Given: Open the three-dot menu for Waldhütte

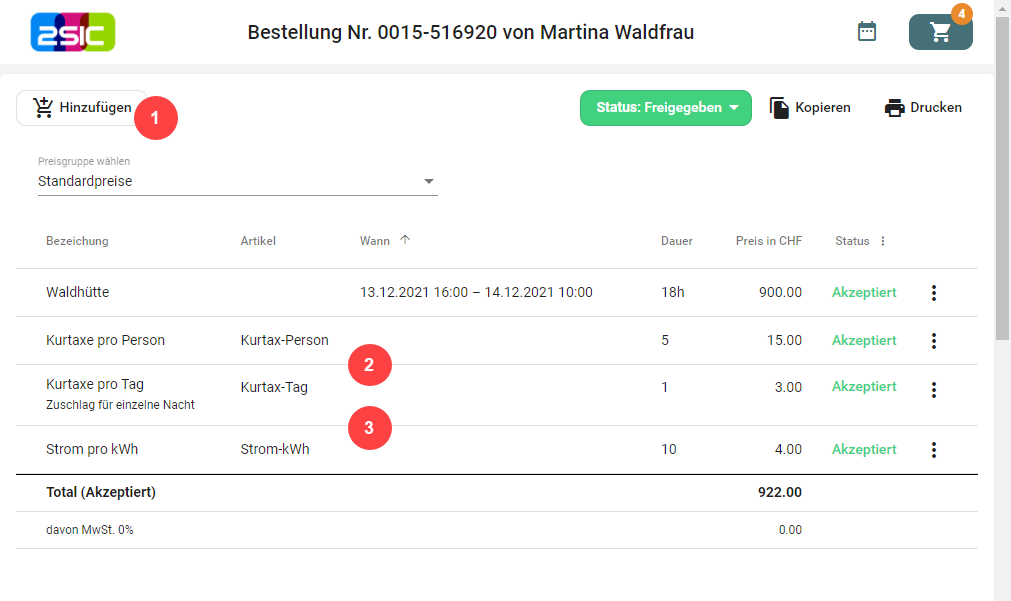Looking at the screenshot, I should (x=934, y=293).
